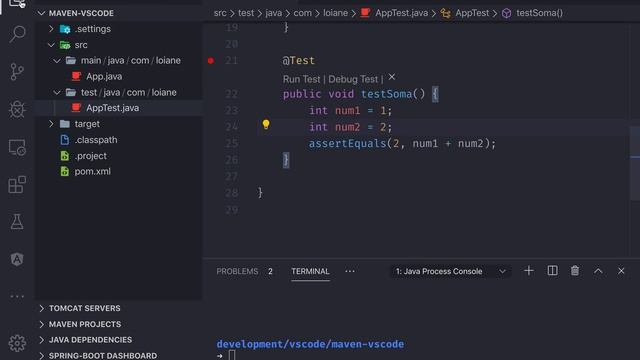Click Debug Test code lens
Image resolution: width=640 pixels, height=360 pixels.
pos(353,79)
